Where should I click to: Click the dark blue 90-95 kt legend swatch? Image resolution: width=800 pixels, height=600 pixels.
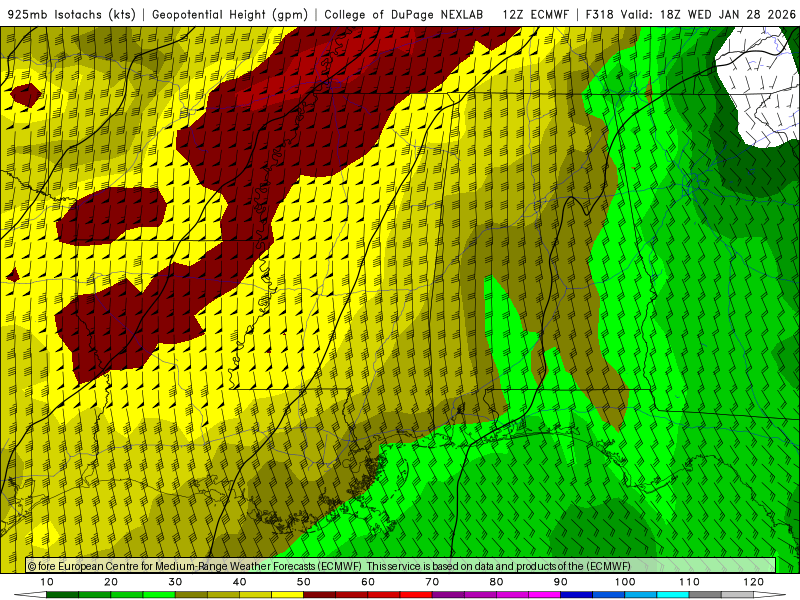[x=577, y=595]
